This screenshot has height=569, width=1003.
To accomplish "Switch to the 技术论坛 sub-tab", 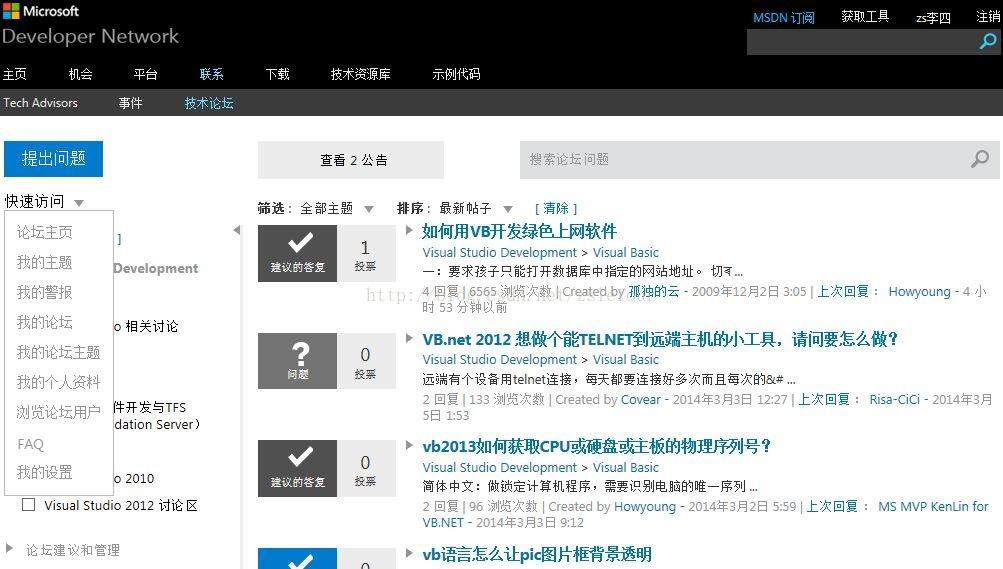I will pyautogui.click(x=209, y=103).
